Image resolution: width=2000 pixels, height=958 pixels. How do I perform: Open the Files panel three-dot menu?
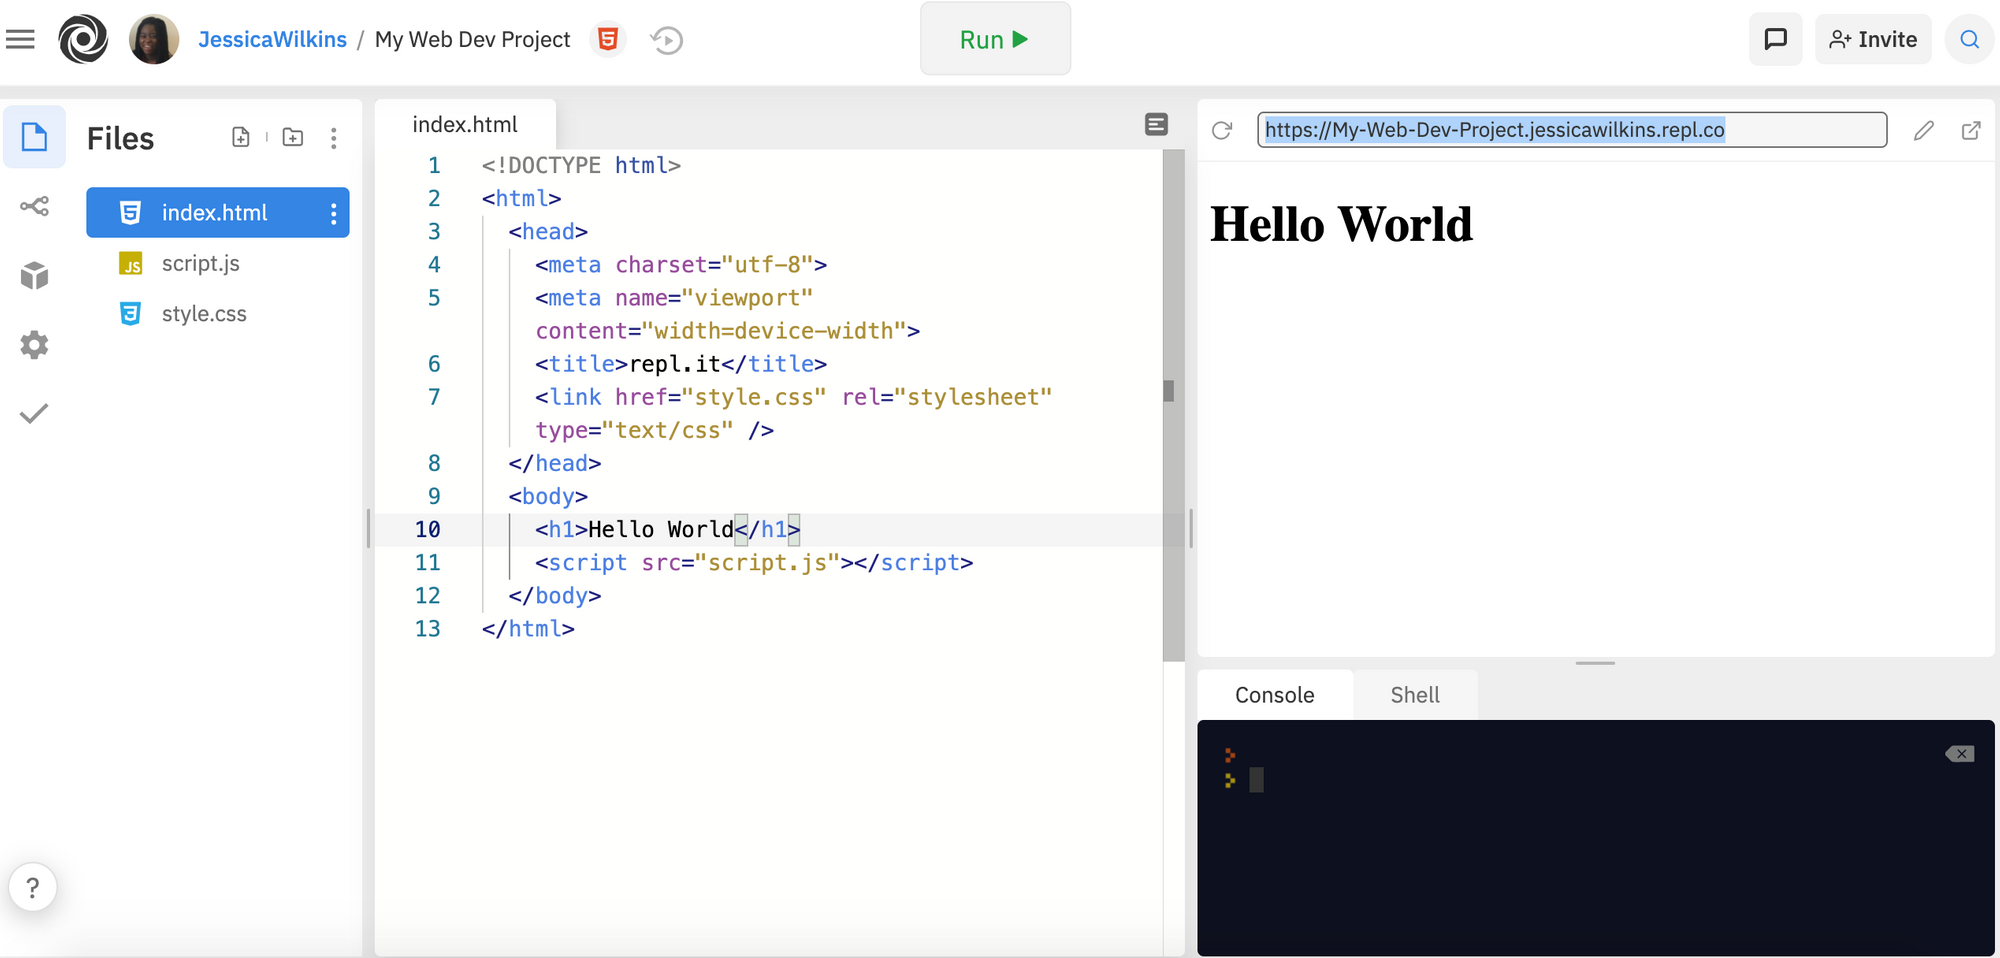333,138
